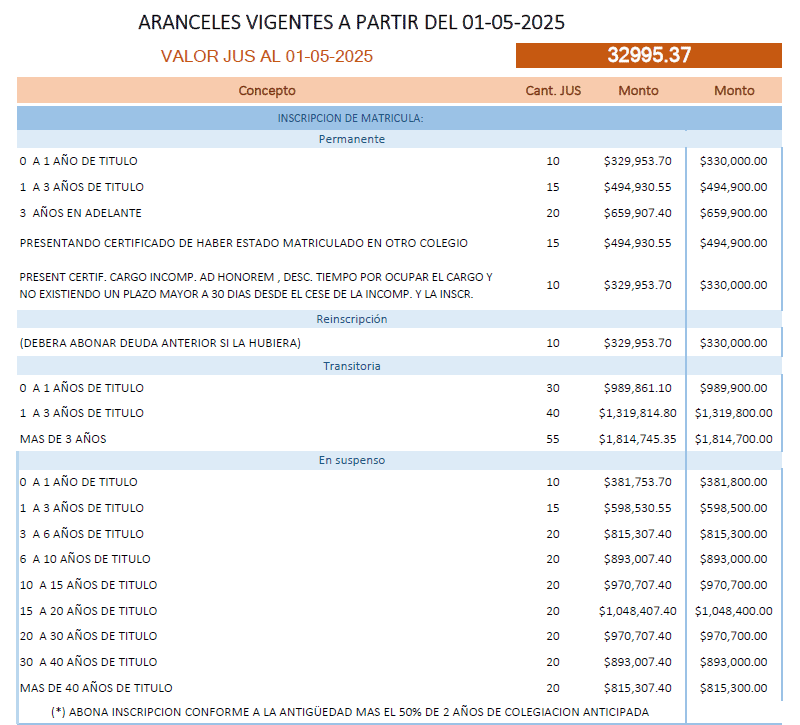
Task: Click the rounded amount $598,500.00
Action: point(733,508)
